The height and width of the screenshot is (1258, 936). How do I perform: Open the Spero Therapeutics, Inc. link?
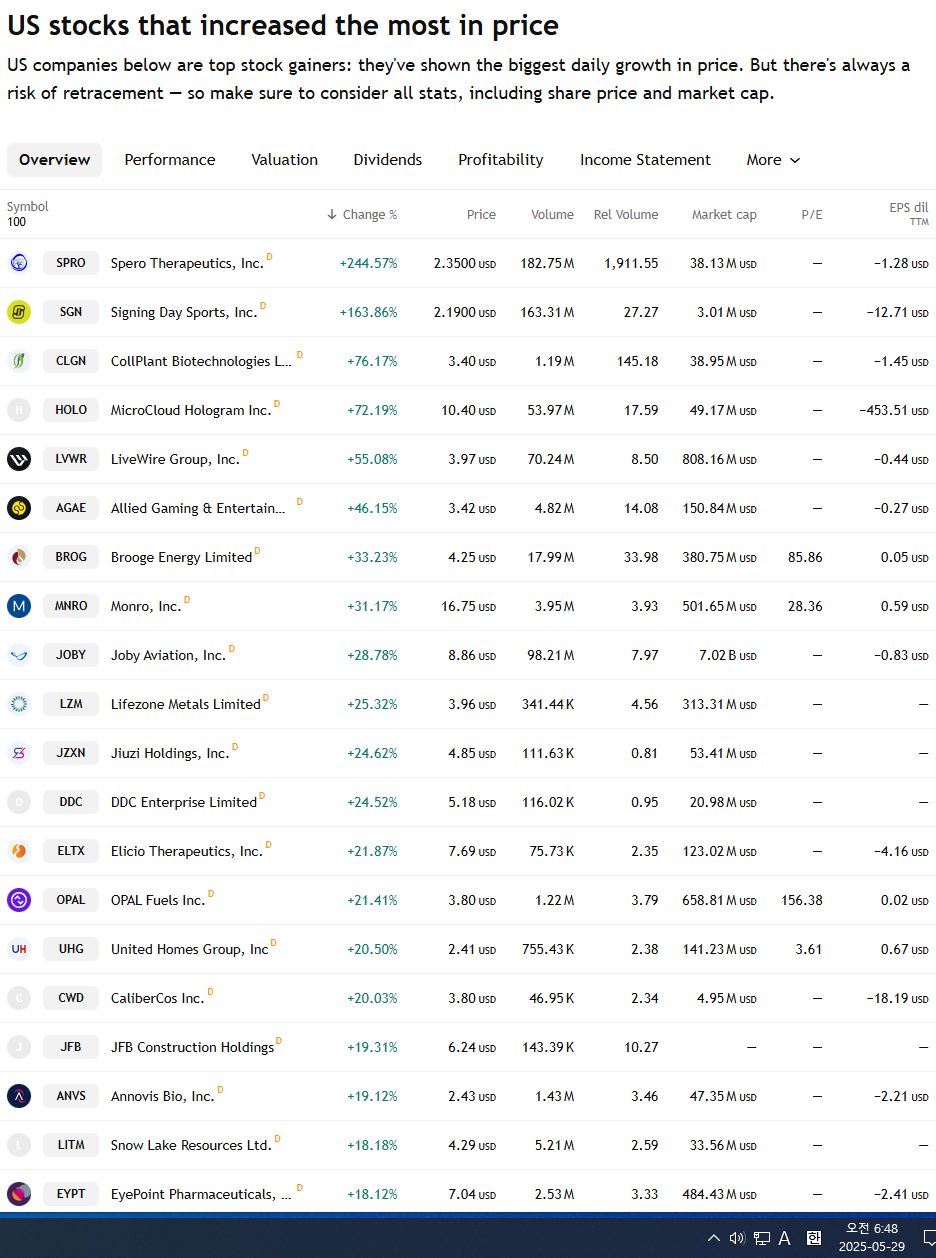pos(187,264)
